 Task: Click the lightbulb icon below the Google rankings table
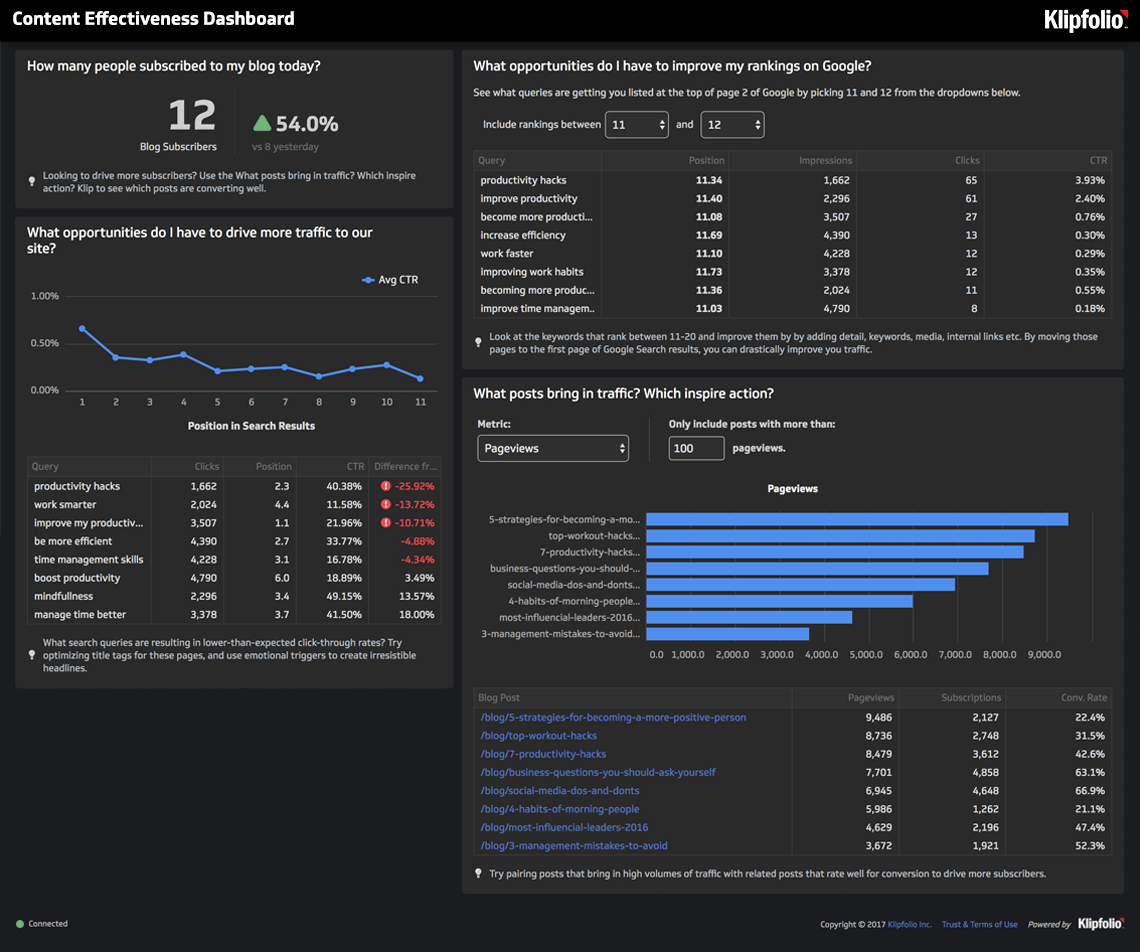click(x=478, y=342)
